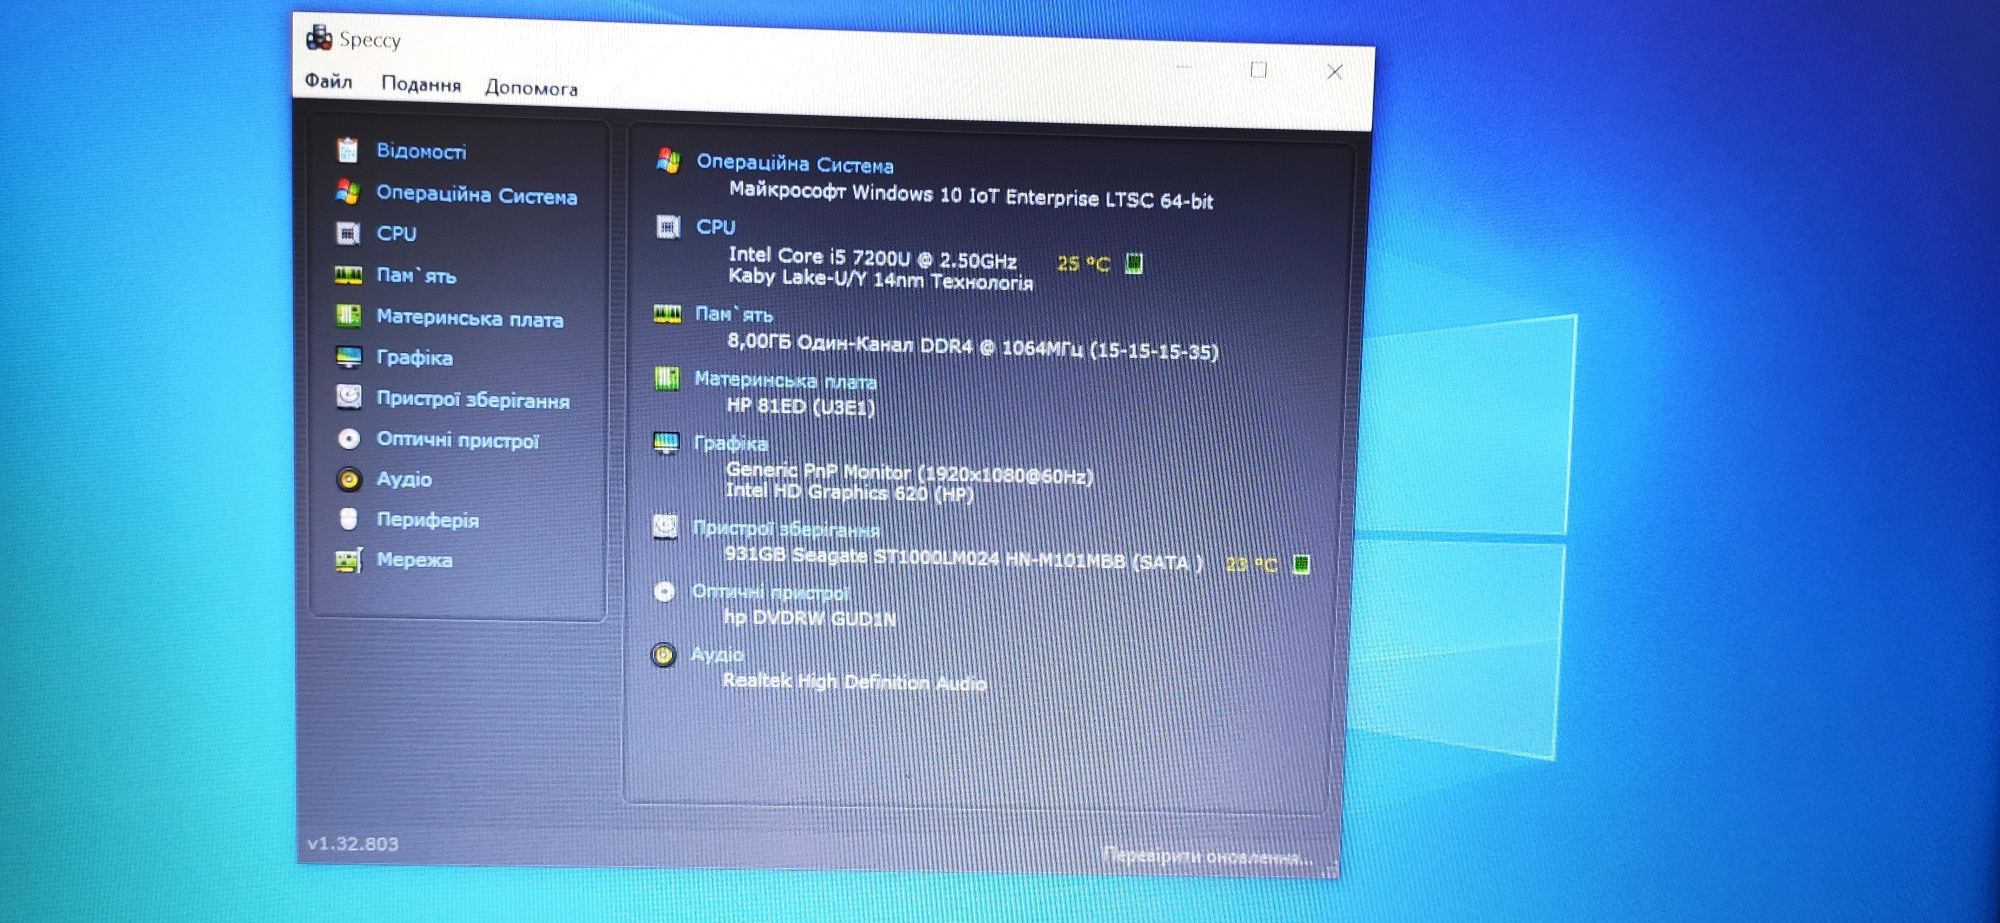The image size is (2000, 923).
Task: Open the Пам'ять summary heading link
Action: point(733,315)
